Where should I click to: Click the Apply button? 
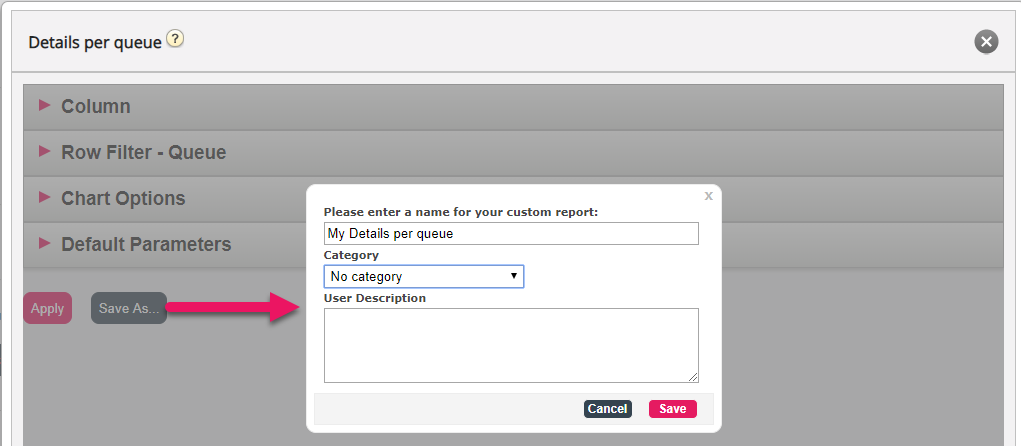(48, 309)
